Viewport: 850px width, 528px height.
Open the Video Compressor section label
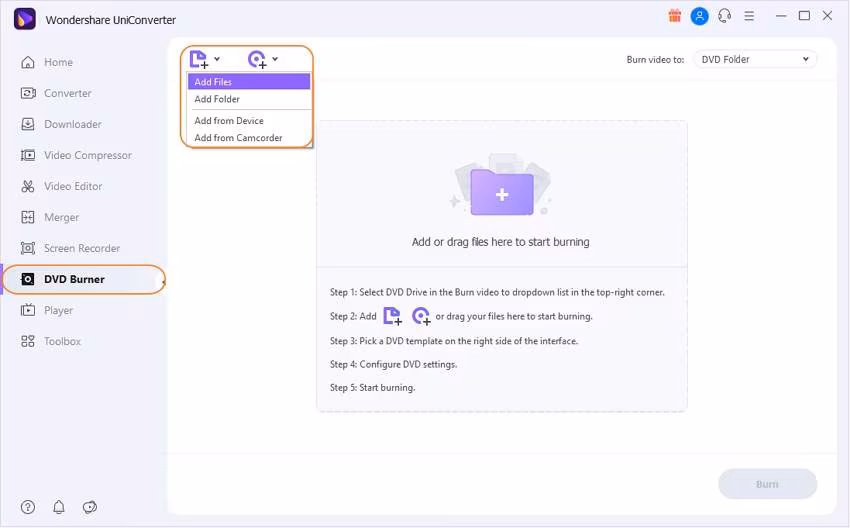click(88, 155)
